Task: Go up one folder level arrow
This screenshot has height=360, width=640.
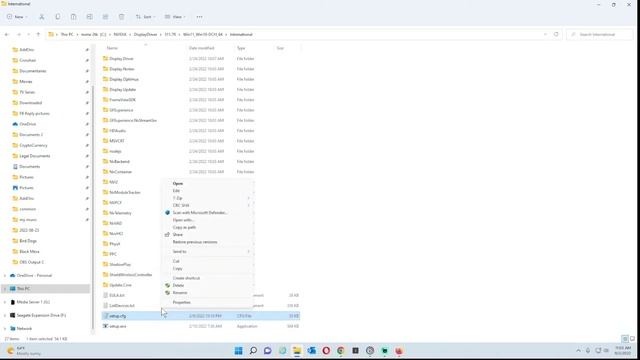Action: point(38,35)
